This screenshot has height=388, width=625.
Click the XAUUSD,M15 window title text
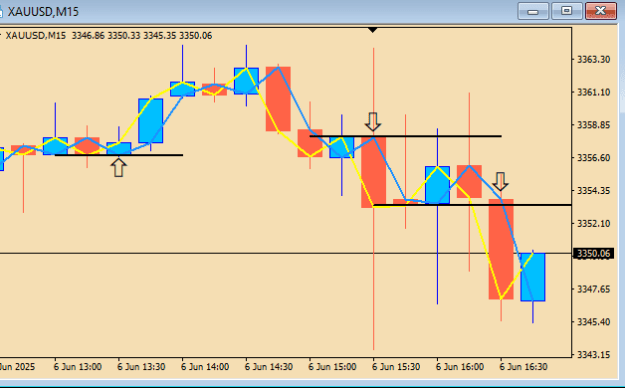(x=43, y=12)
